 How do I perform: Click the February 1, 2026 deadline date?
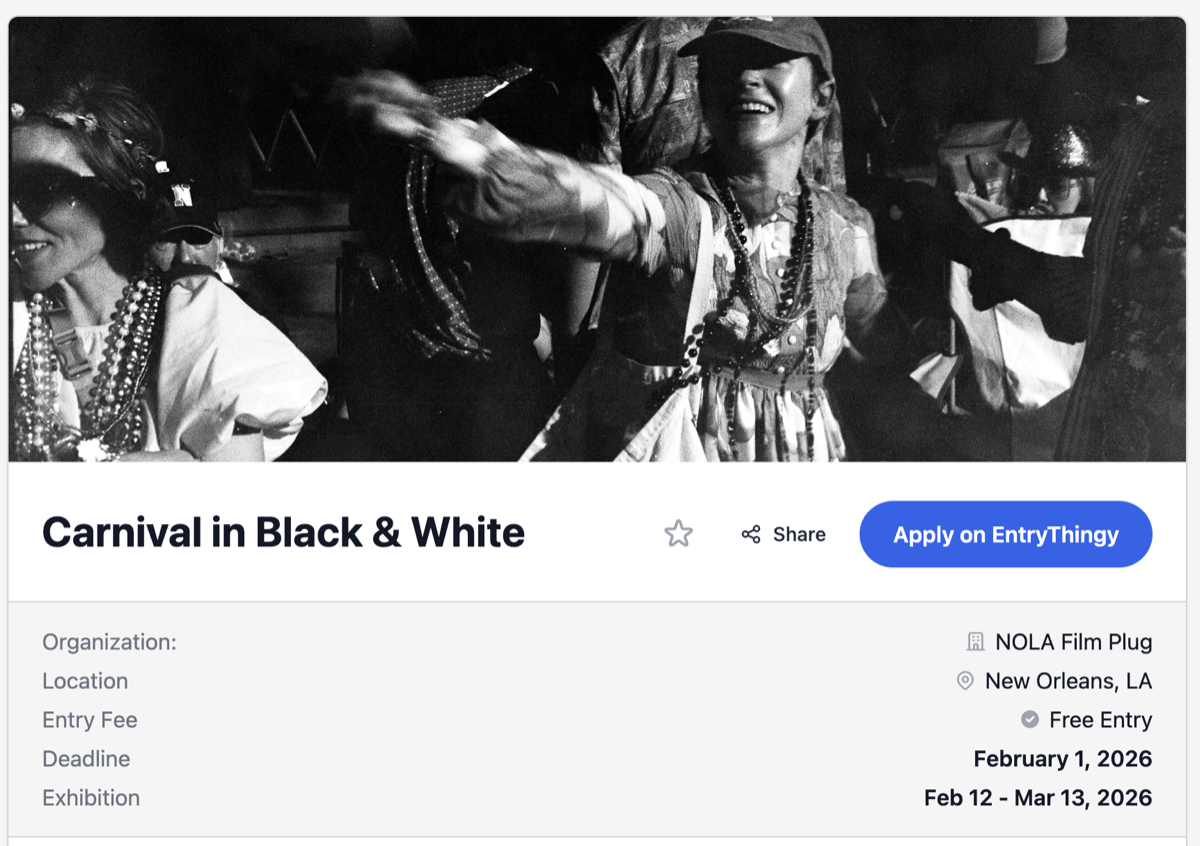coord(1062,759)
